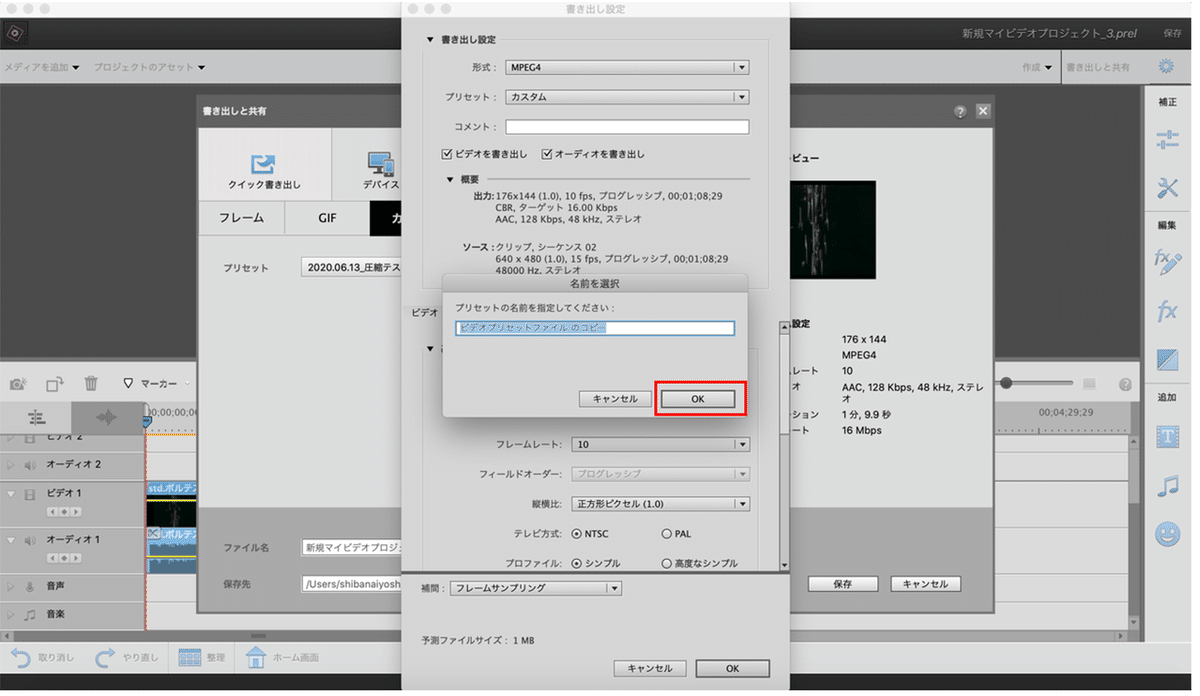1200x696 pixels.
Task: Open the メディアを追加 menu
Action: point(42,67)
